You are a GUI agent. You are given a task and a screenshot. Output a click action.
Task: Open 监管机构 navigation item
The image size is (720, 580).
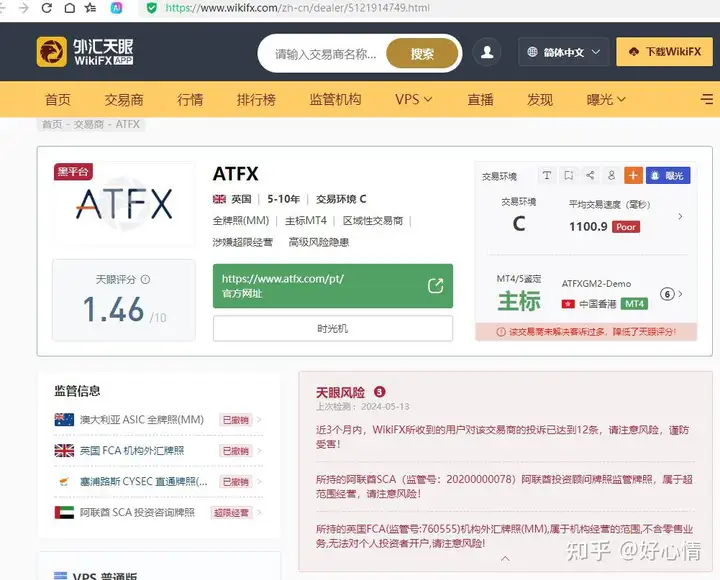335,99
